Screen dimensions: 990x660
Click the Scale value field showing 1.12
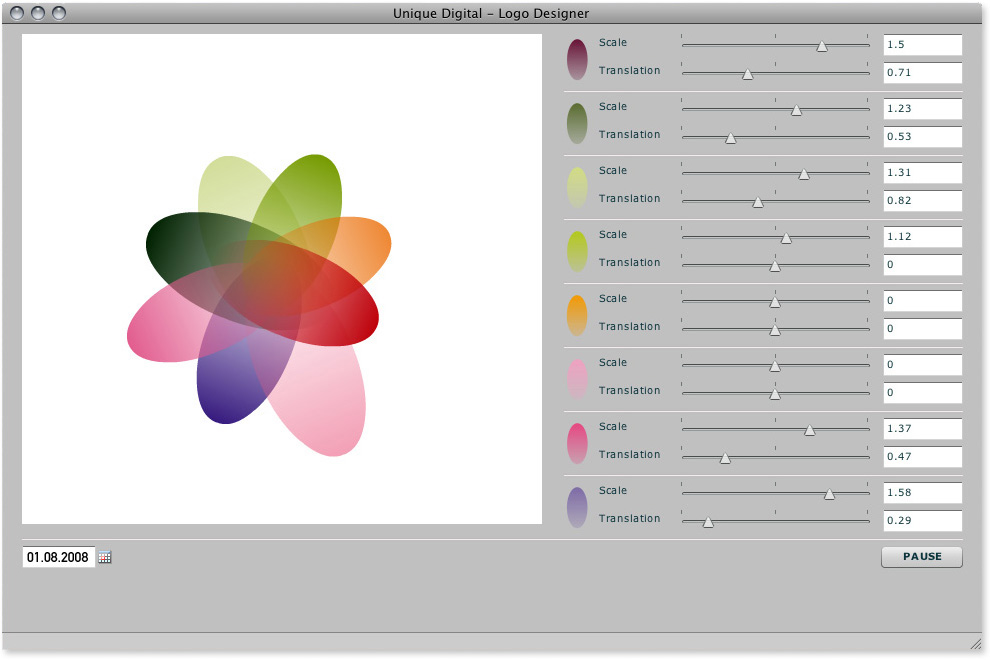[x=921, y=237]
